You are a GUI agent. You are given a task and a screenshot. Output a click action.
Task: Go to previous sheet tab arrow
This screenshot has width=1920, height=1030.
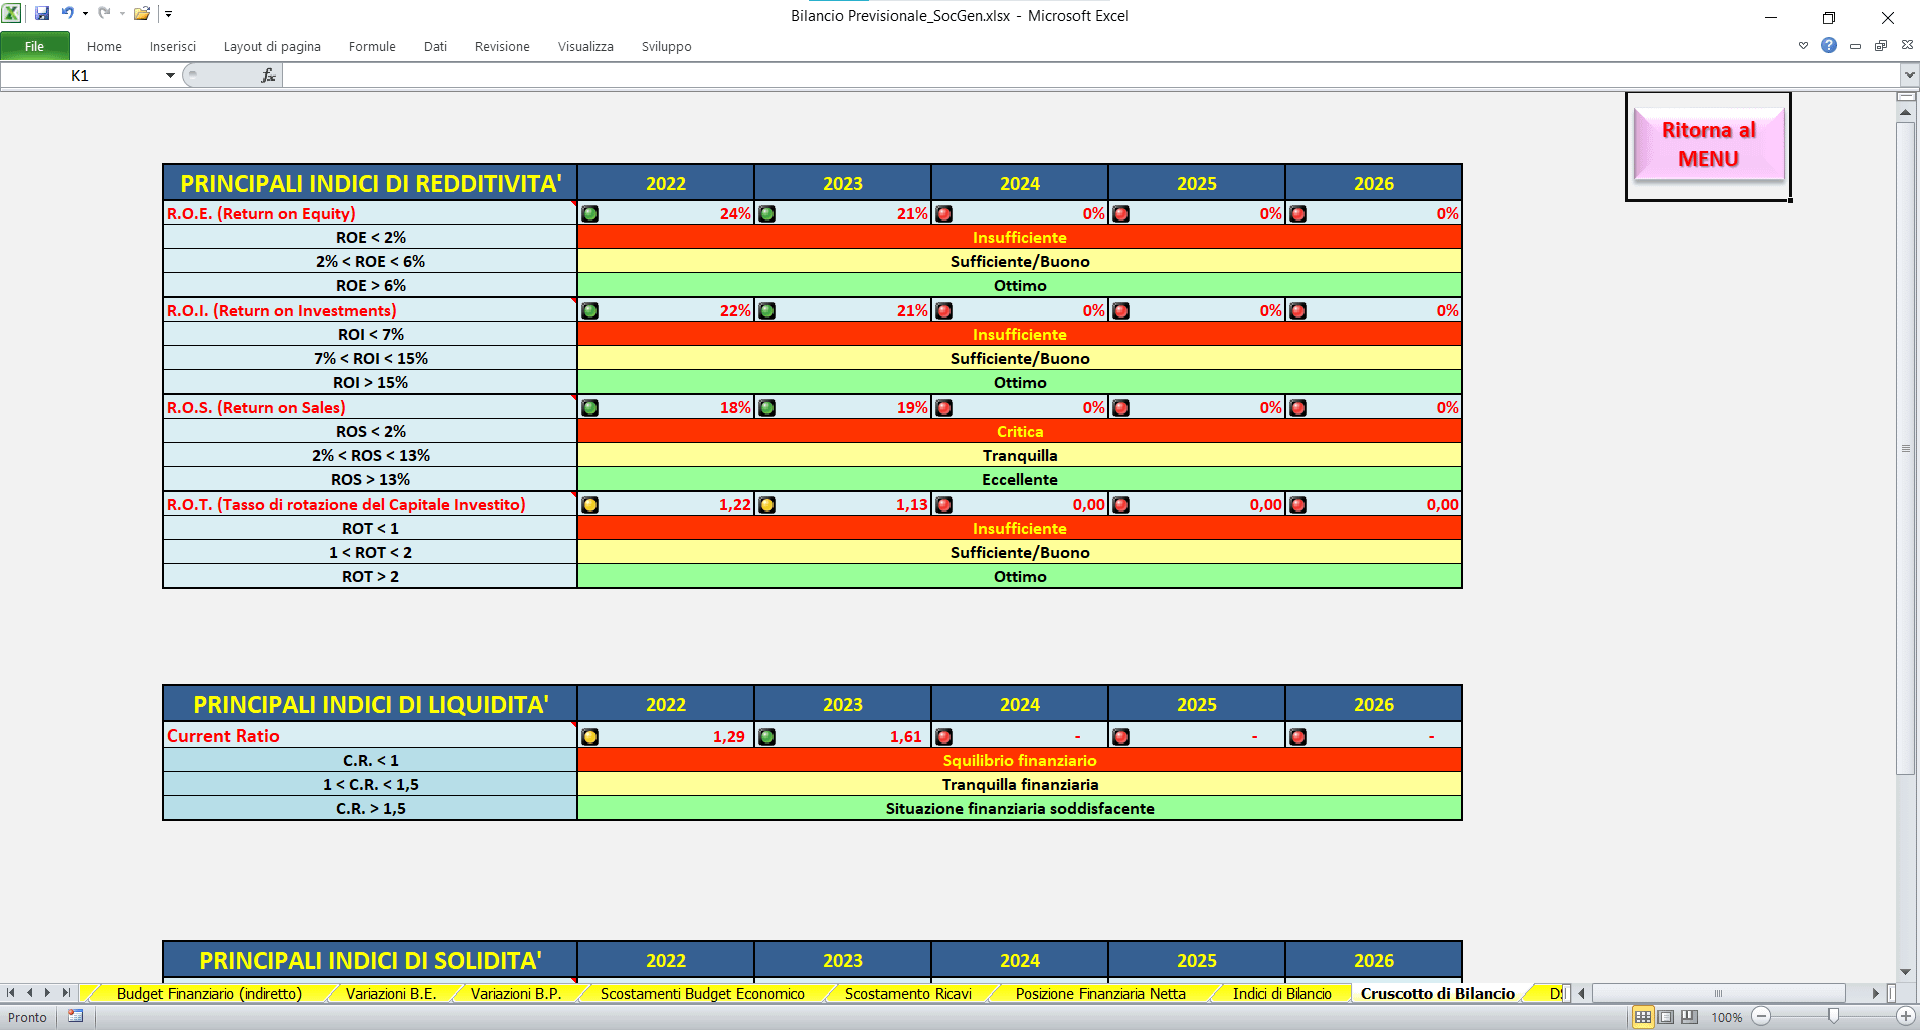29,993
